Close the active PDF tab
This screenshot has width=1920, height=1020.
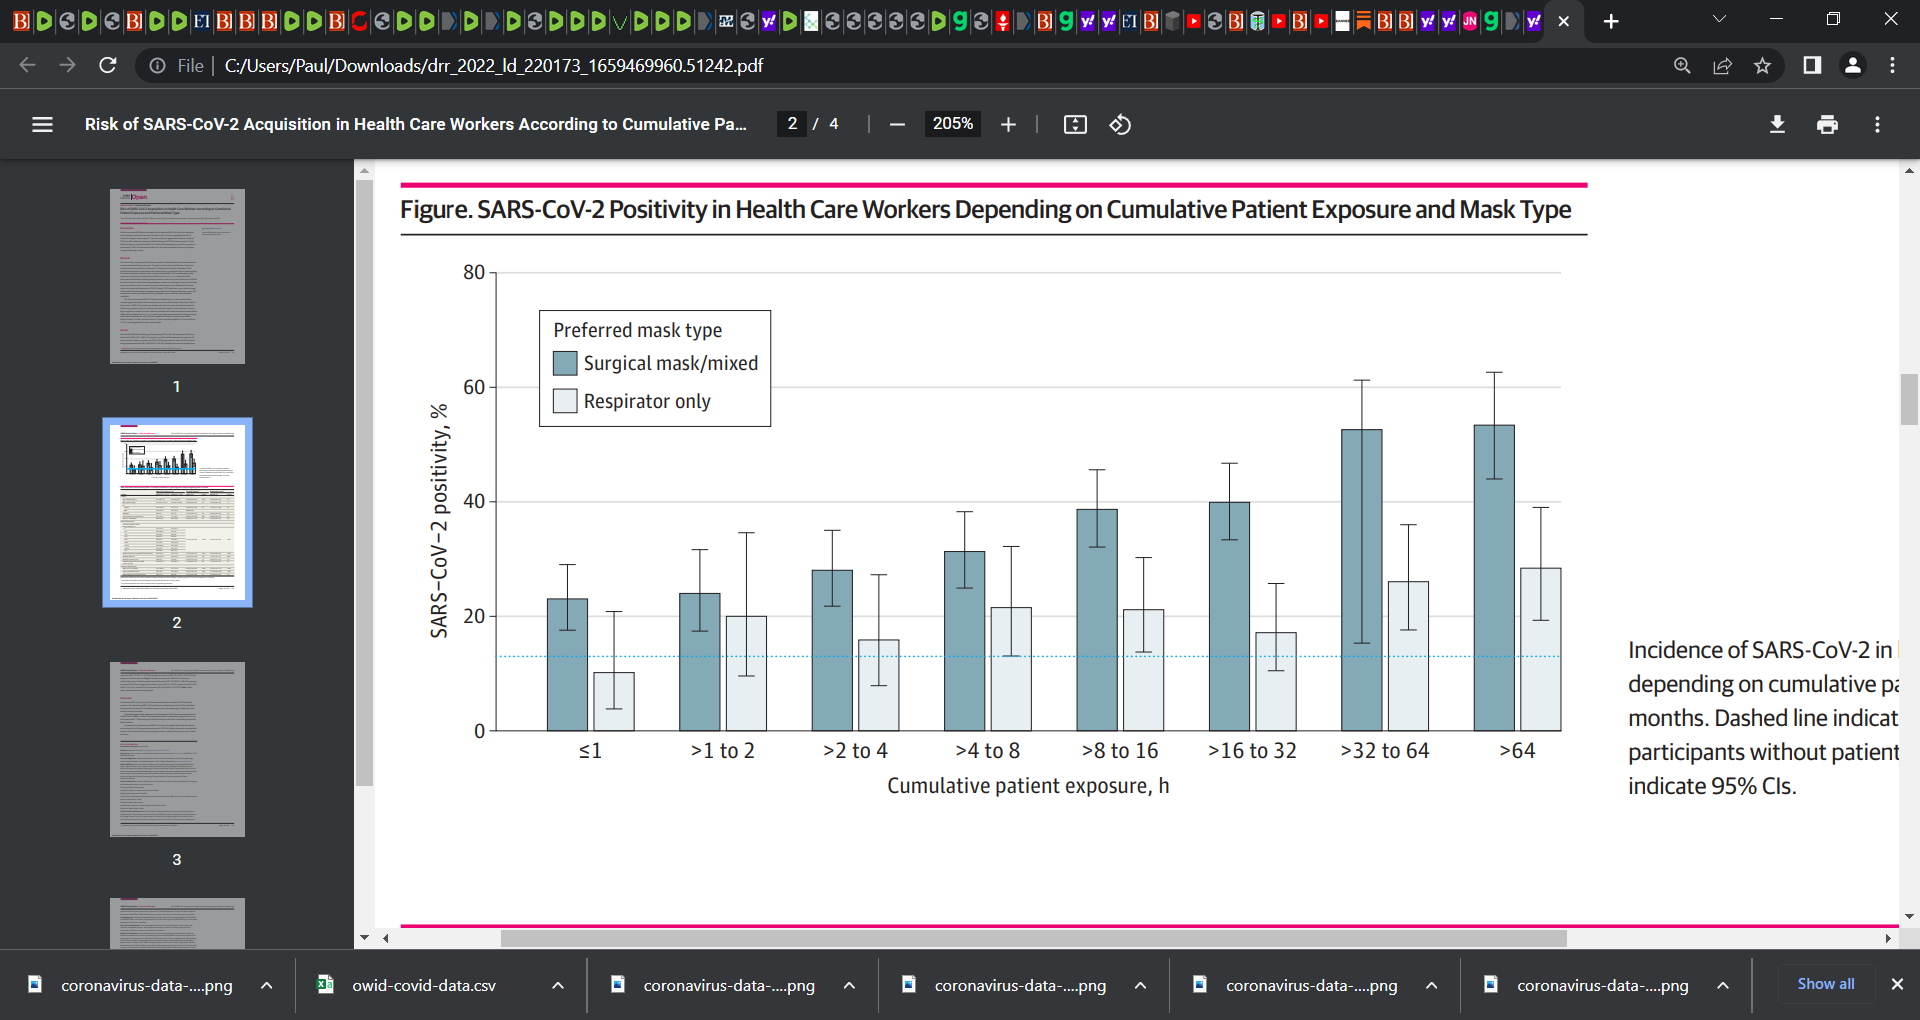(x=1564, y=21)
